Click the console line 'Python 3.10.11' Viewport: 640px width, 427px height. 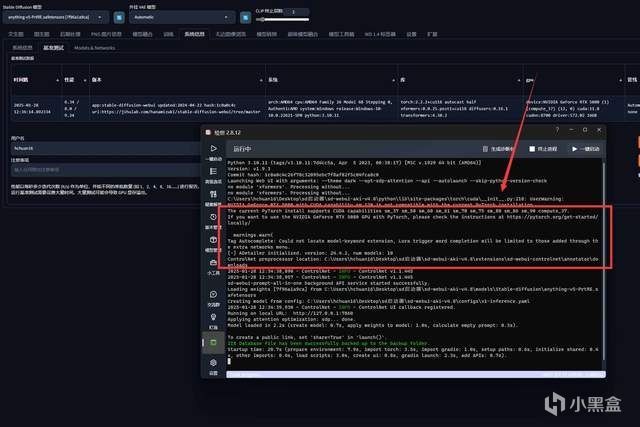coord(354,163)
